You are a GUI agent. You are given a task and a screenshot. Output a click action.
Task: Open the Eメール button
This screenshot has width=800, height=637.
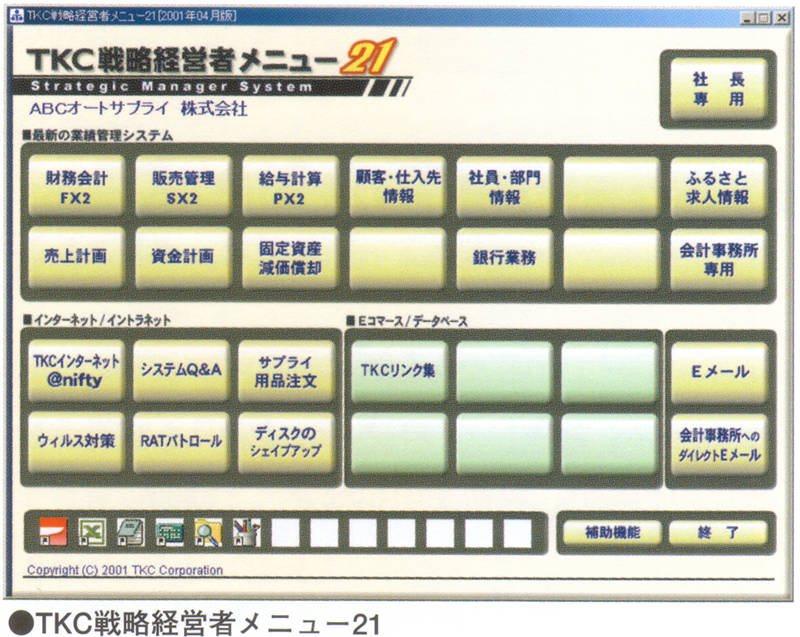click(x=719, y=372)
